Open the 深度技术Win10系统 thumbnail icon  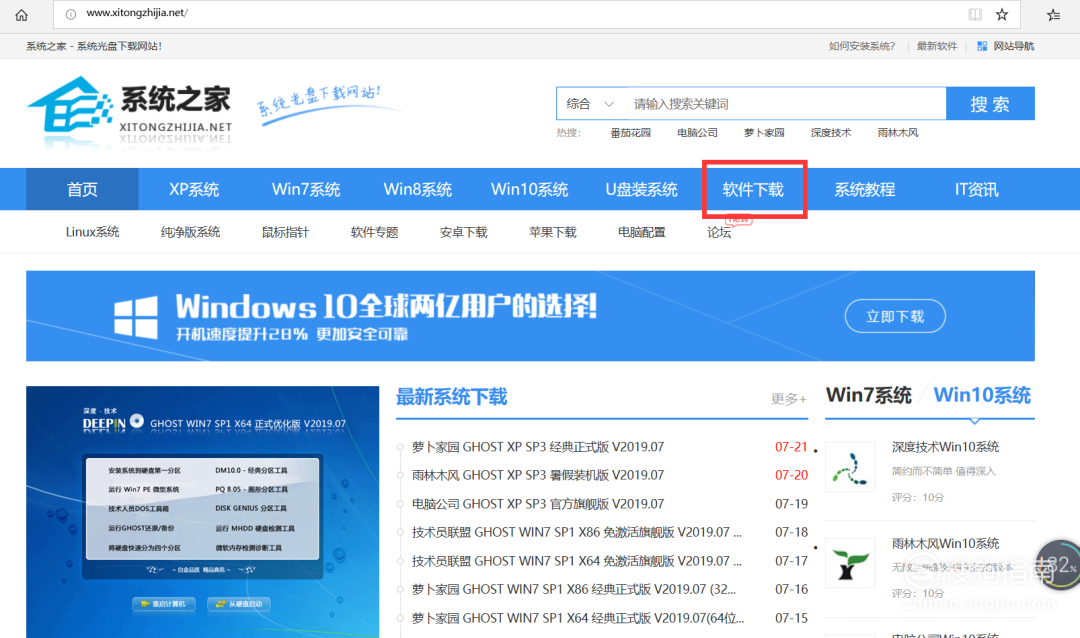click(850, 467)
